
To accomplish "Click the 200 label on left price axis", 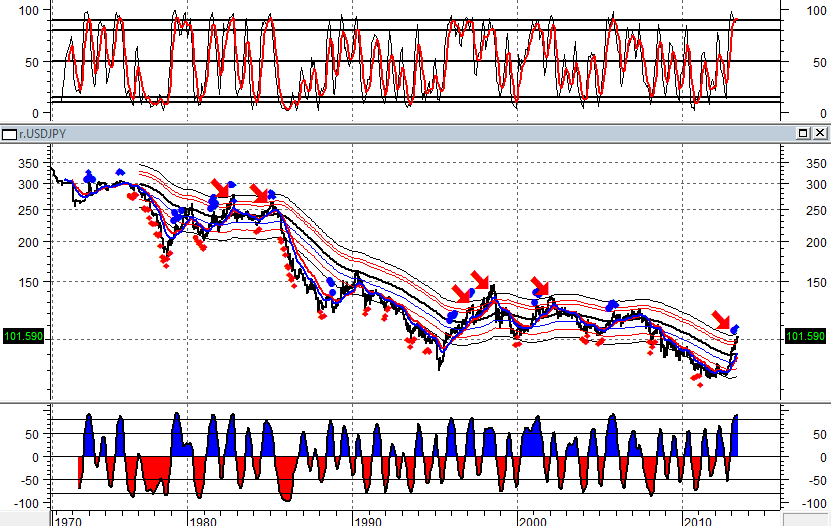I will (x=28, y=243).
